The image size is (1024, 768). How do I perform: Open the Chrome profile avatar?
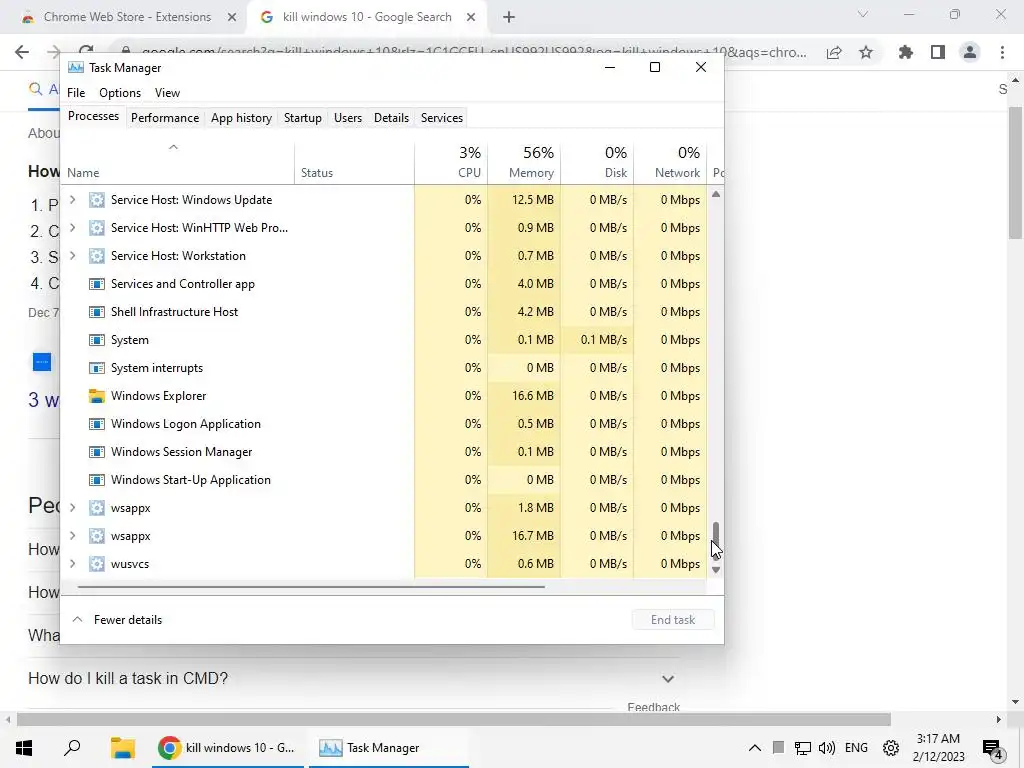click(970, 52)
